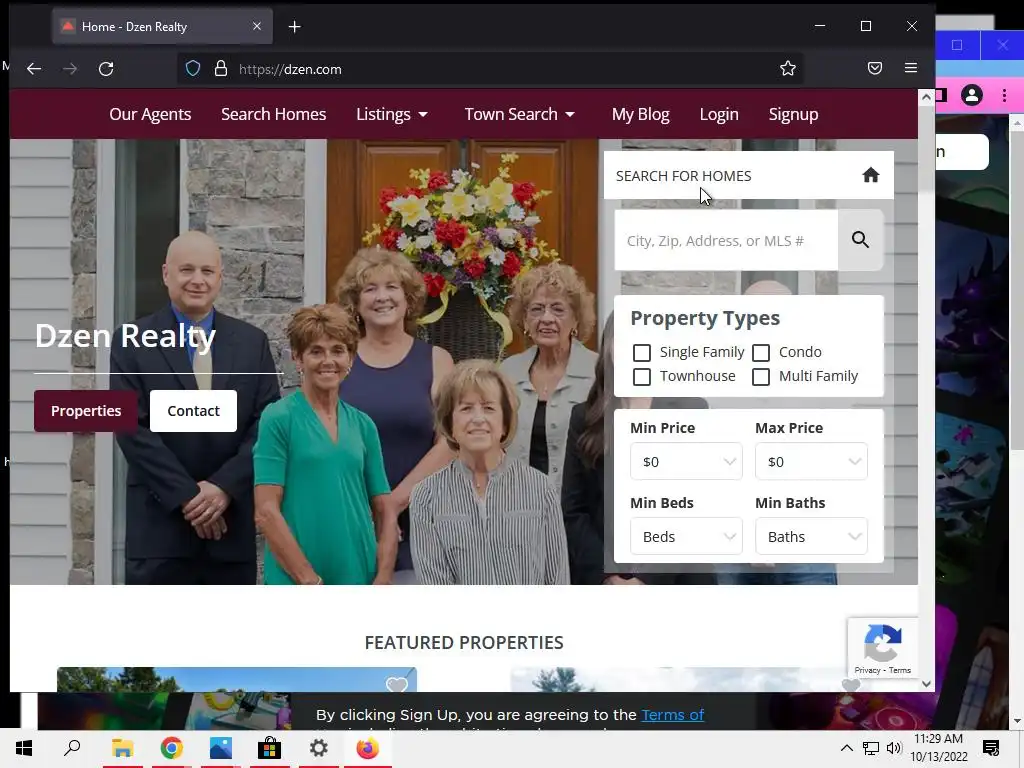Favorite the first featured property heart
The height and width of the screenshot is (768, 1024).
pos(396,684)
